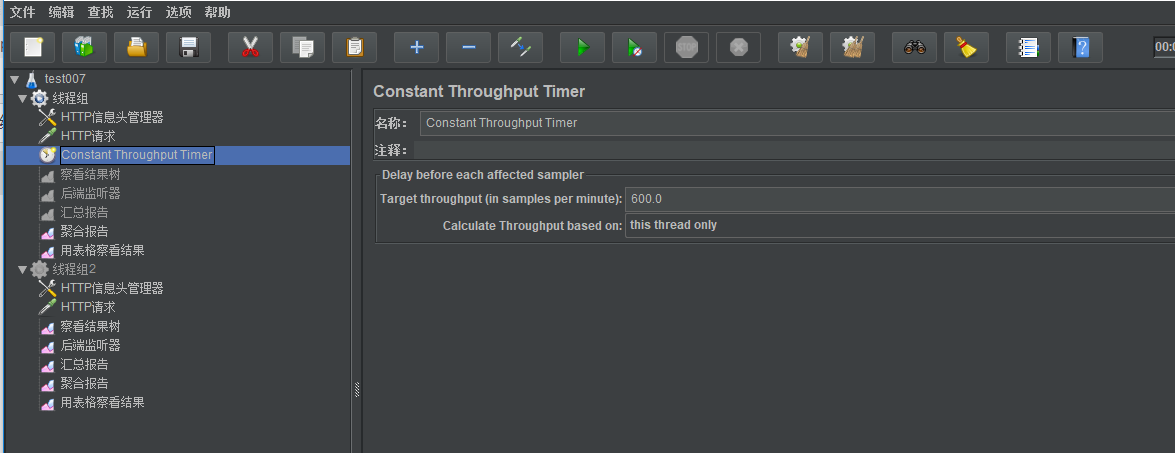Click the gear icon beside 线程组2
Image resolution: width=1175 pixels, height=453 pixels.
[x=39, y=269]
